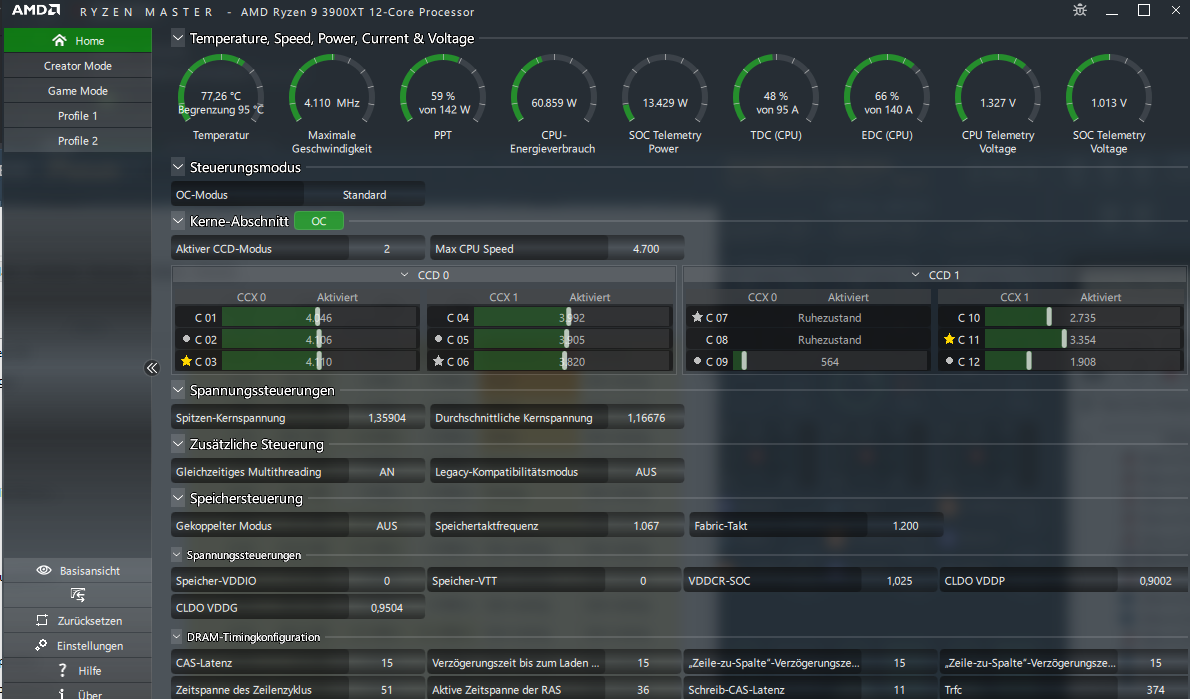1190x699 pixels.
Task: Click the Basisansicht eye icon
Action: point(44,570)
